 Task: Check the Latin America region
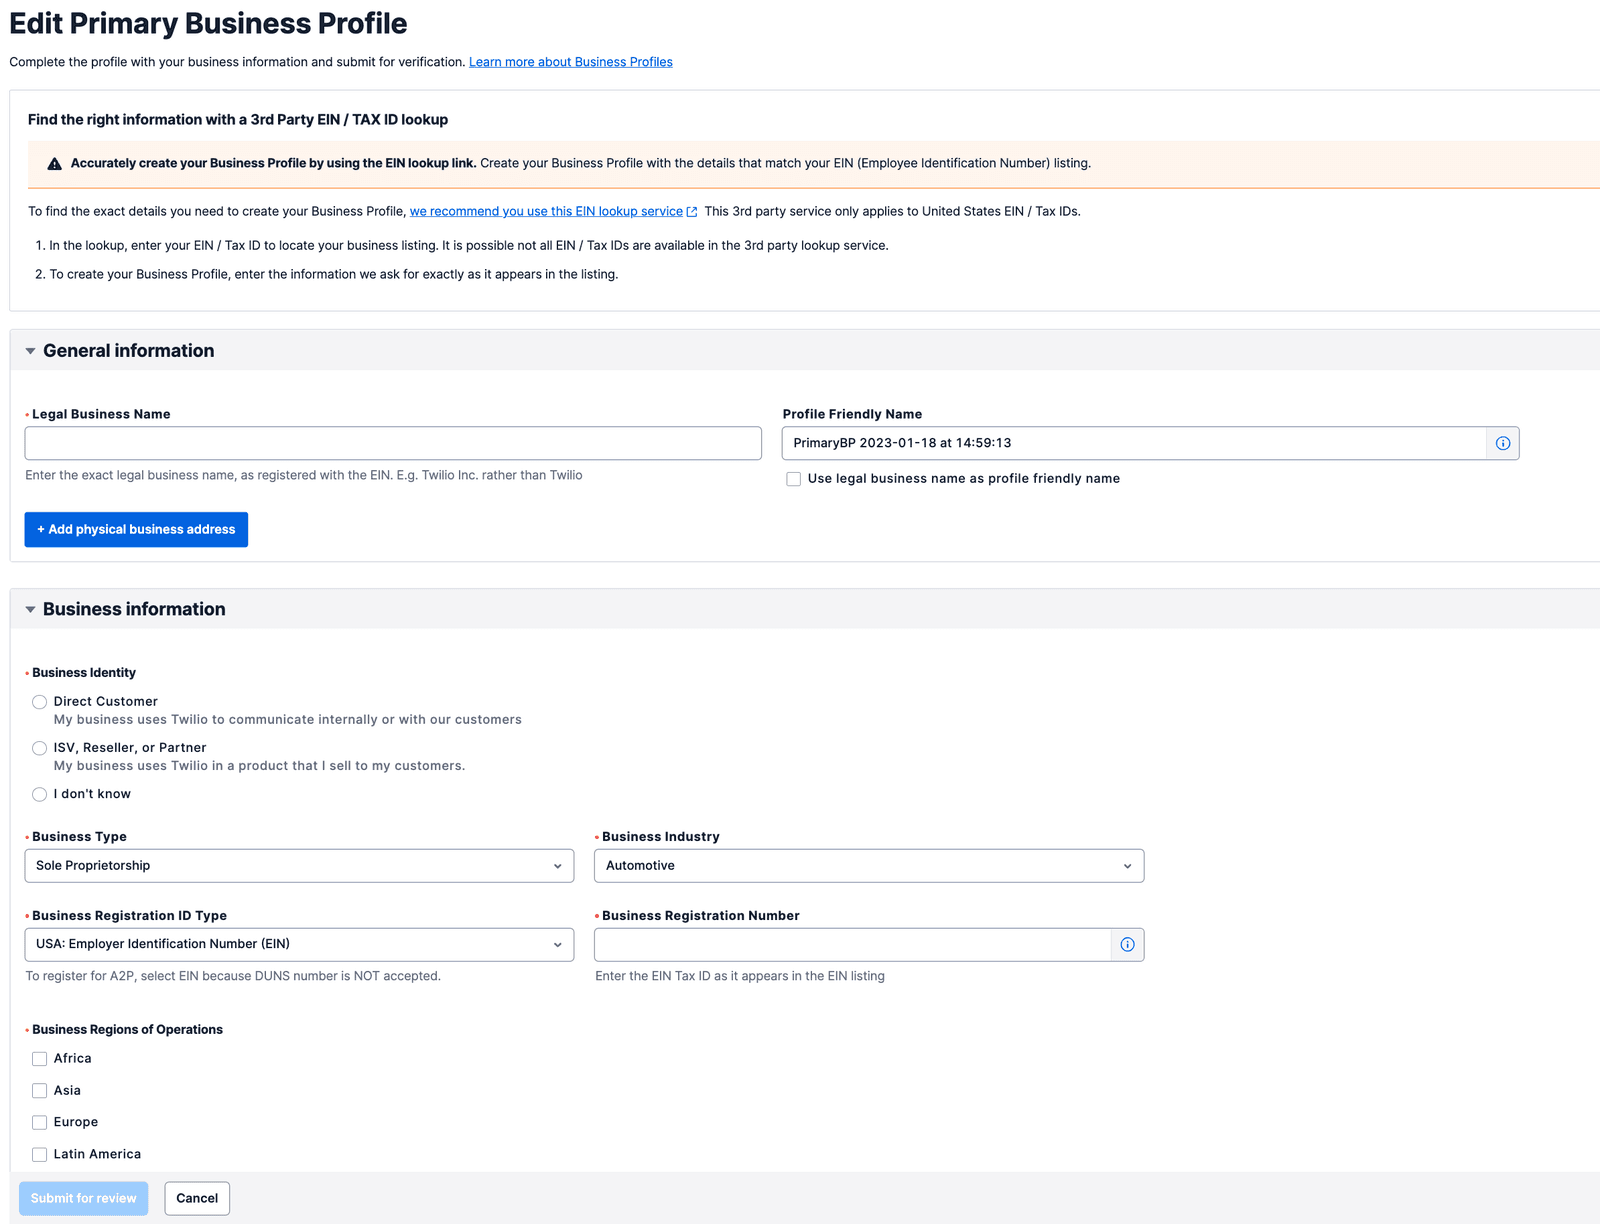click(39, 1154)
